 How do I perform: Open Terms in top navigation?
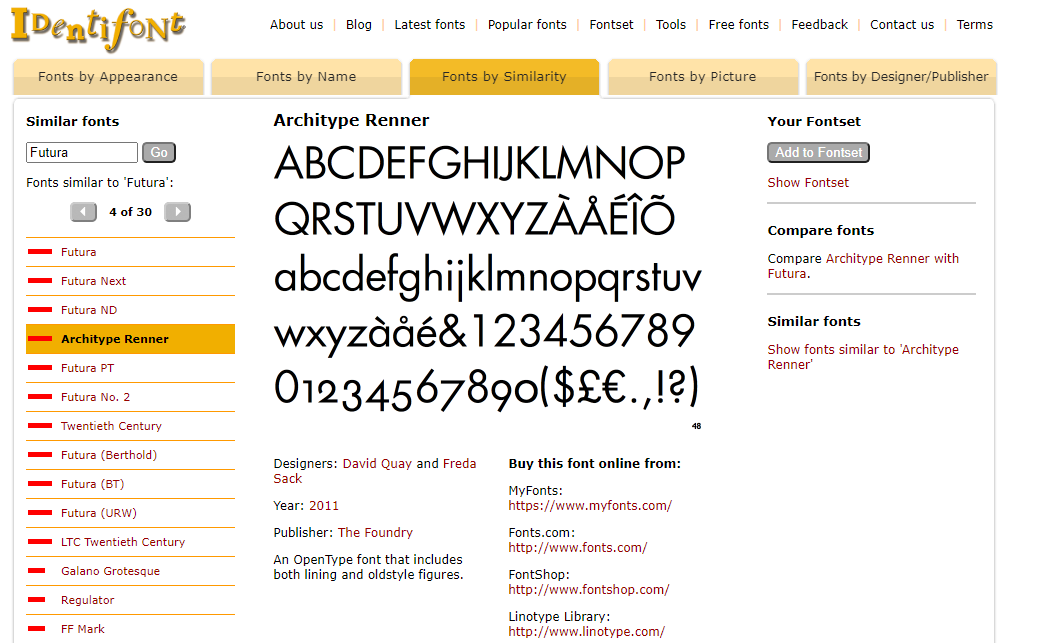pyautogui.click(x=974, y=25)
